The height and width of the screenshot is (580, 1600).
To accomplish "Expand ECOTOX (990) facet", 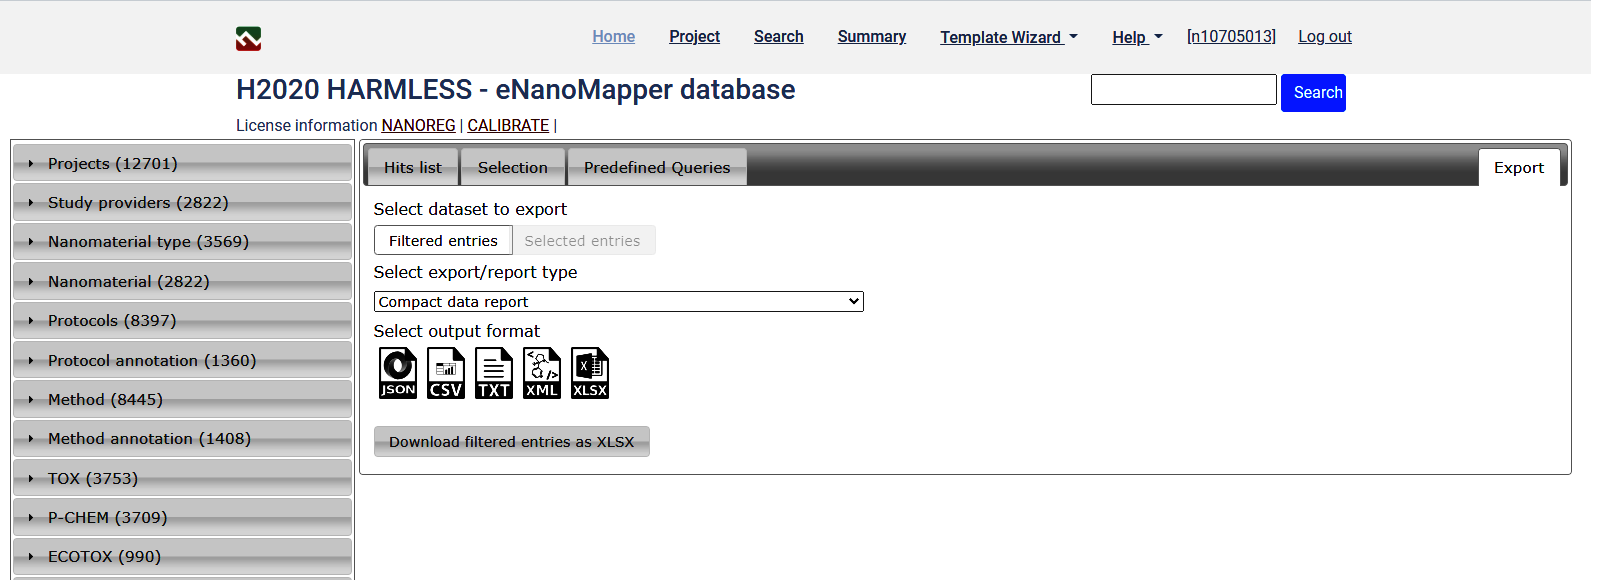I will tap(182, 556).
